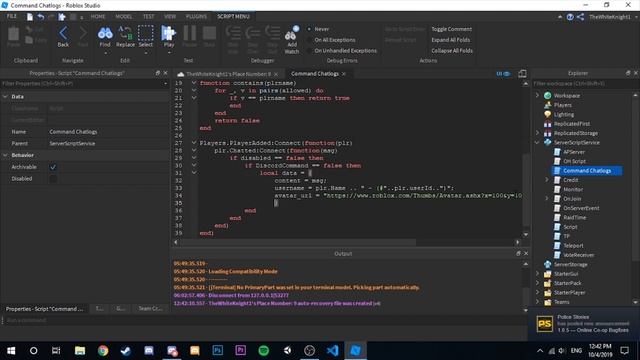
Task: Expand the OnJoin script node
Action: [547, 198]
